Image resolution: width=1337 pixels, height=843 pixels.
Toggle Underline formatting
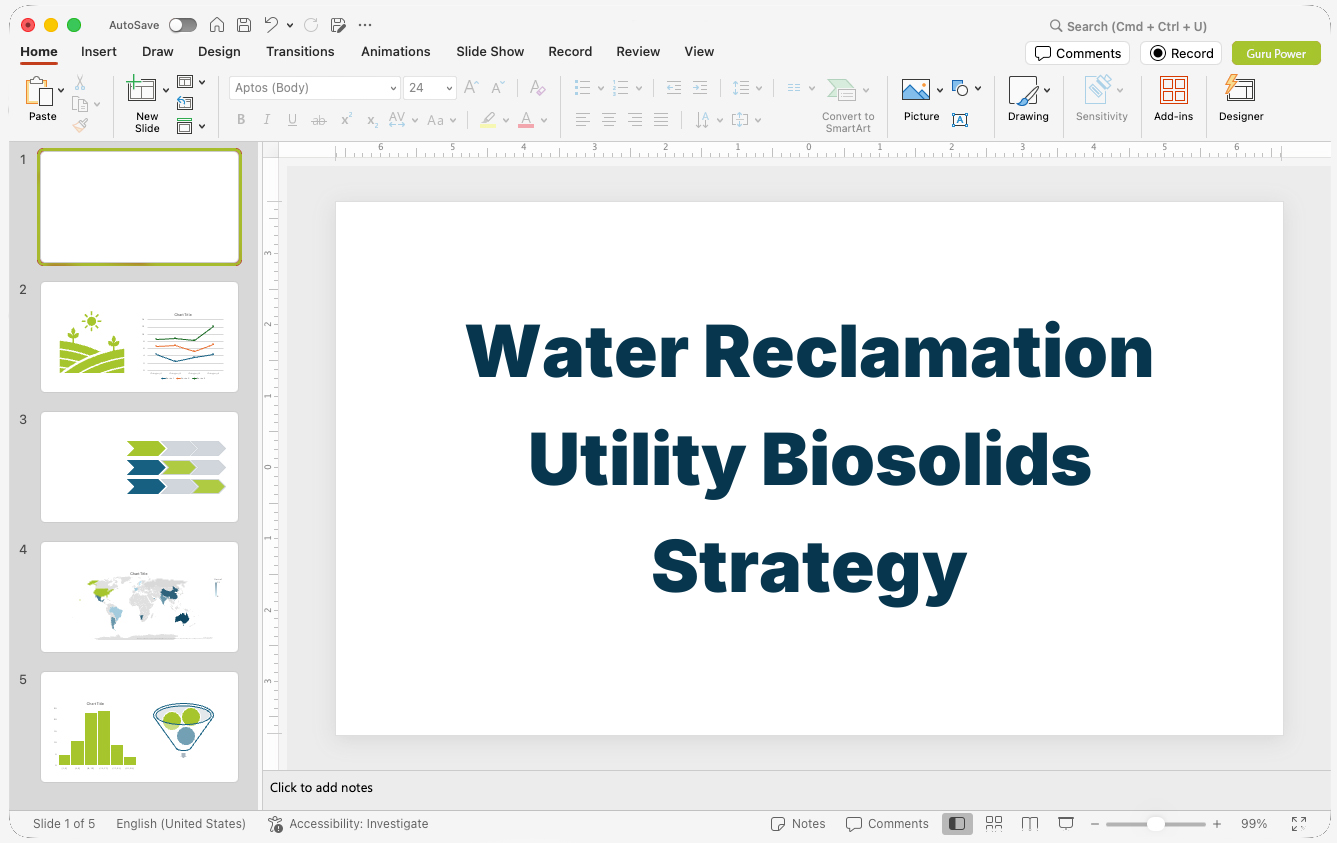pyautogui.click(x=292, y=120)
